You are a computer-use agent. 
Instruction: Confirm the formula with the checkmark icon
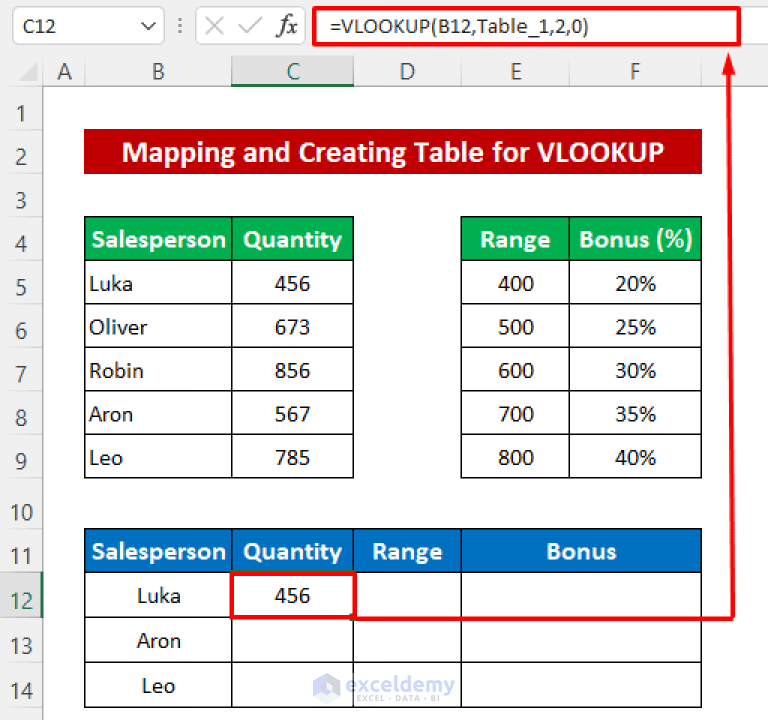point(250,26)
